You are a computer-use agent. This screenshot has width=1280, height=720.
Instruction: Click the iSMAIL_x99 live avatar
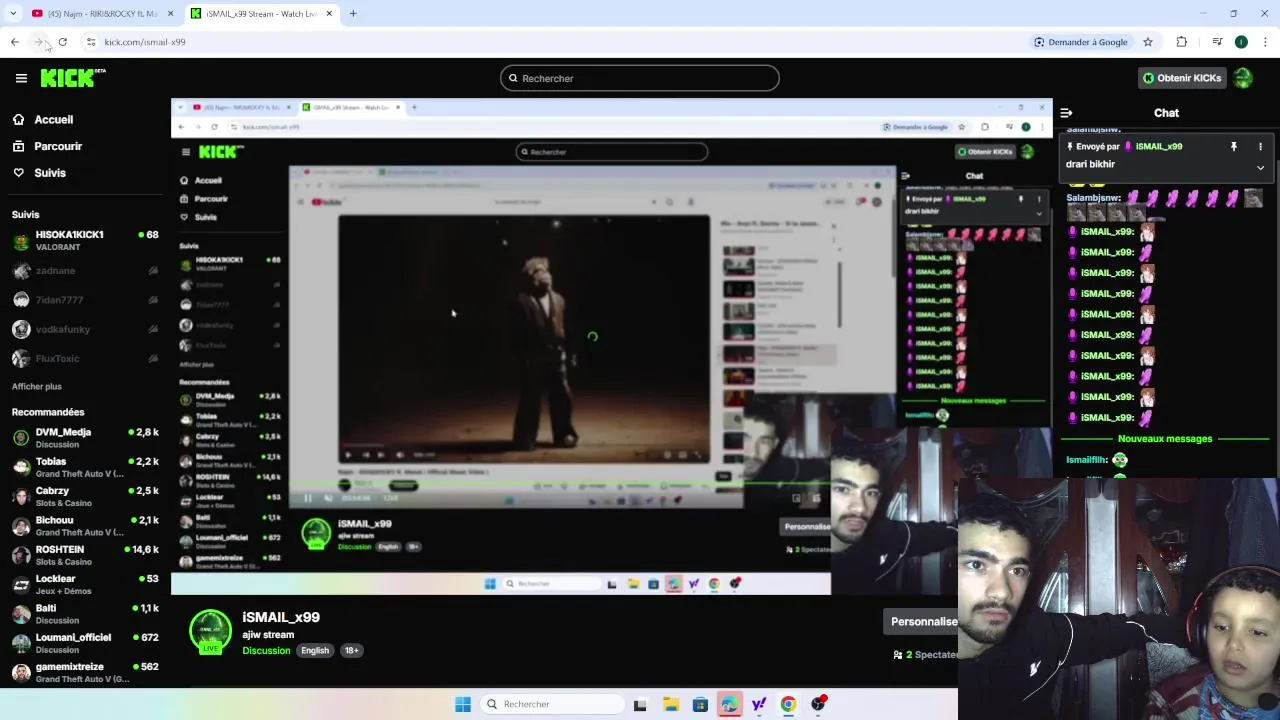pos(210,631)
